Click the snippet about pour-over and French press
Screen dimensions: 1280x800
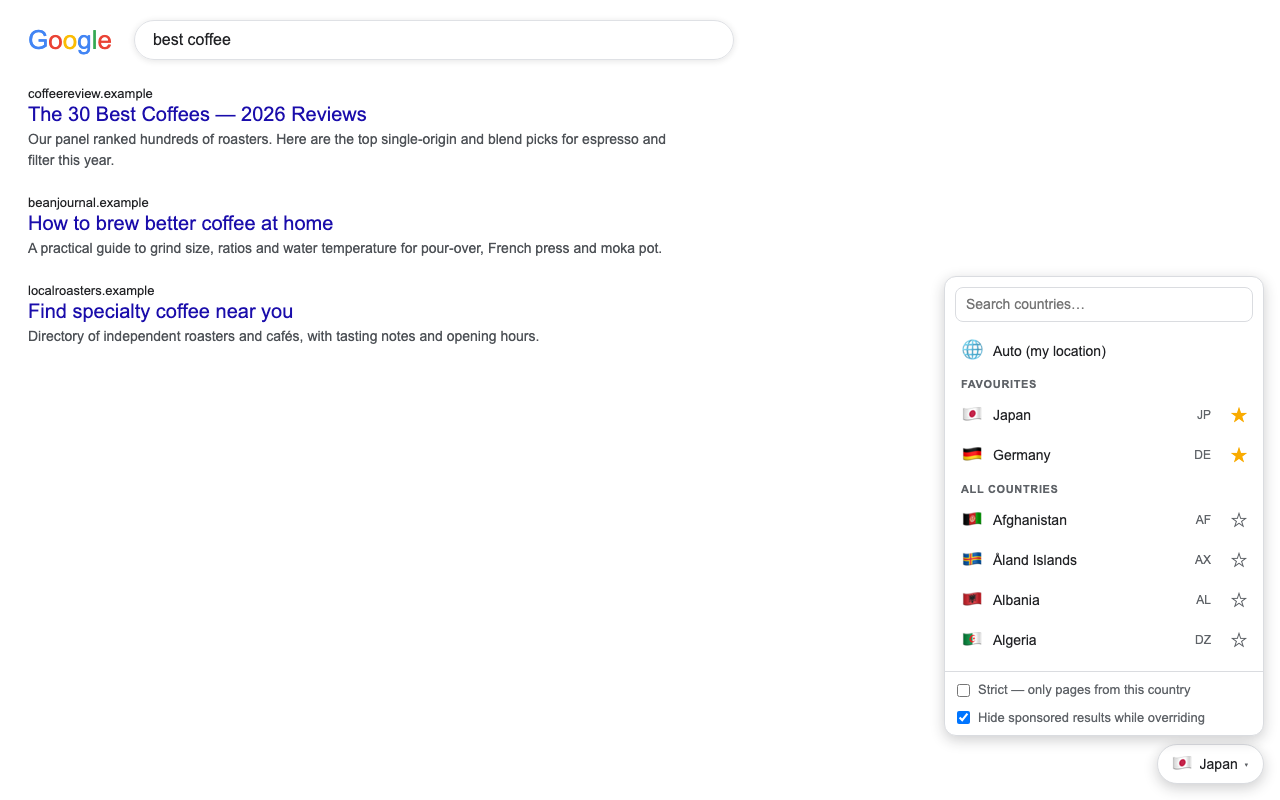pyautogui.click(x=345, y=248)
